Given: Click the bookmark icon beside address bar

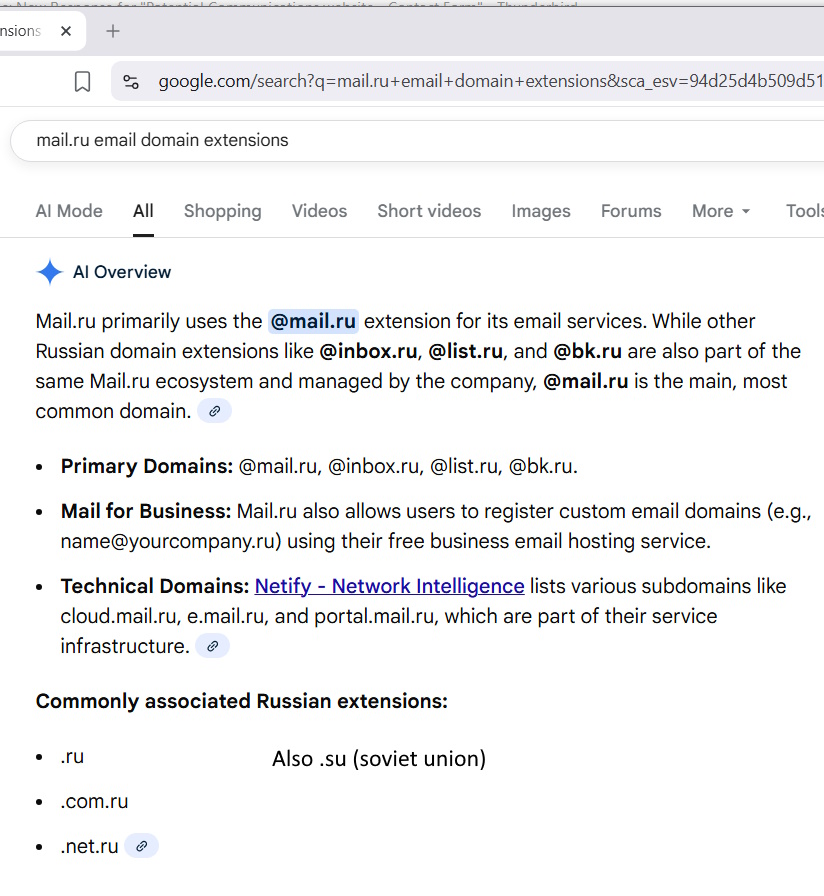Looking at the screenshot, I should [83, 82].
